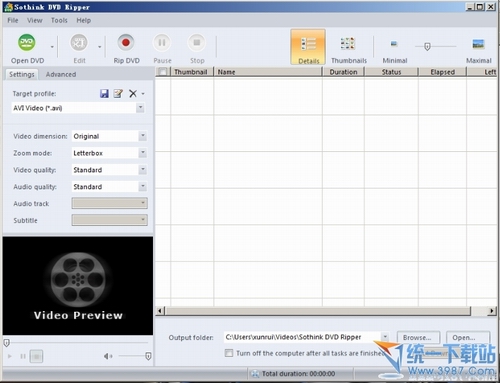
Task: Stop the video preview
Action: [x=36, y=356]
